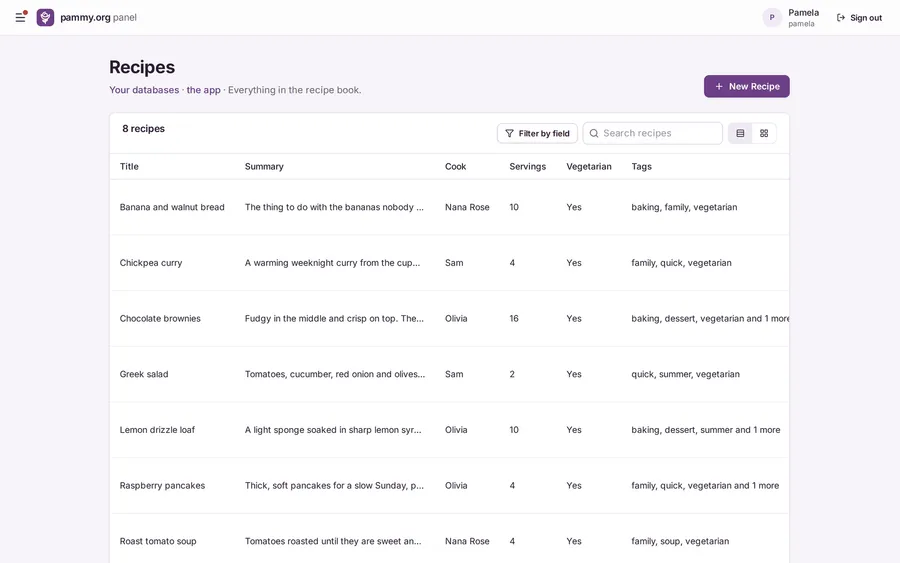The image size is (900, 563).
Task: Click the Recipes page heading
Action: (x=142, y=67)
